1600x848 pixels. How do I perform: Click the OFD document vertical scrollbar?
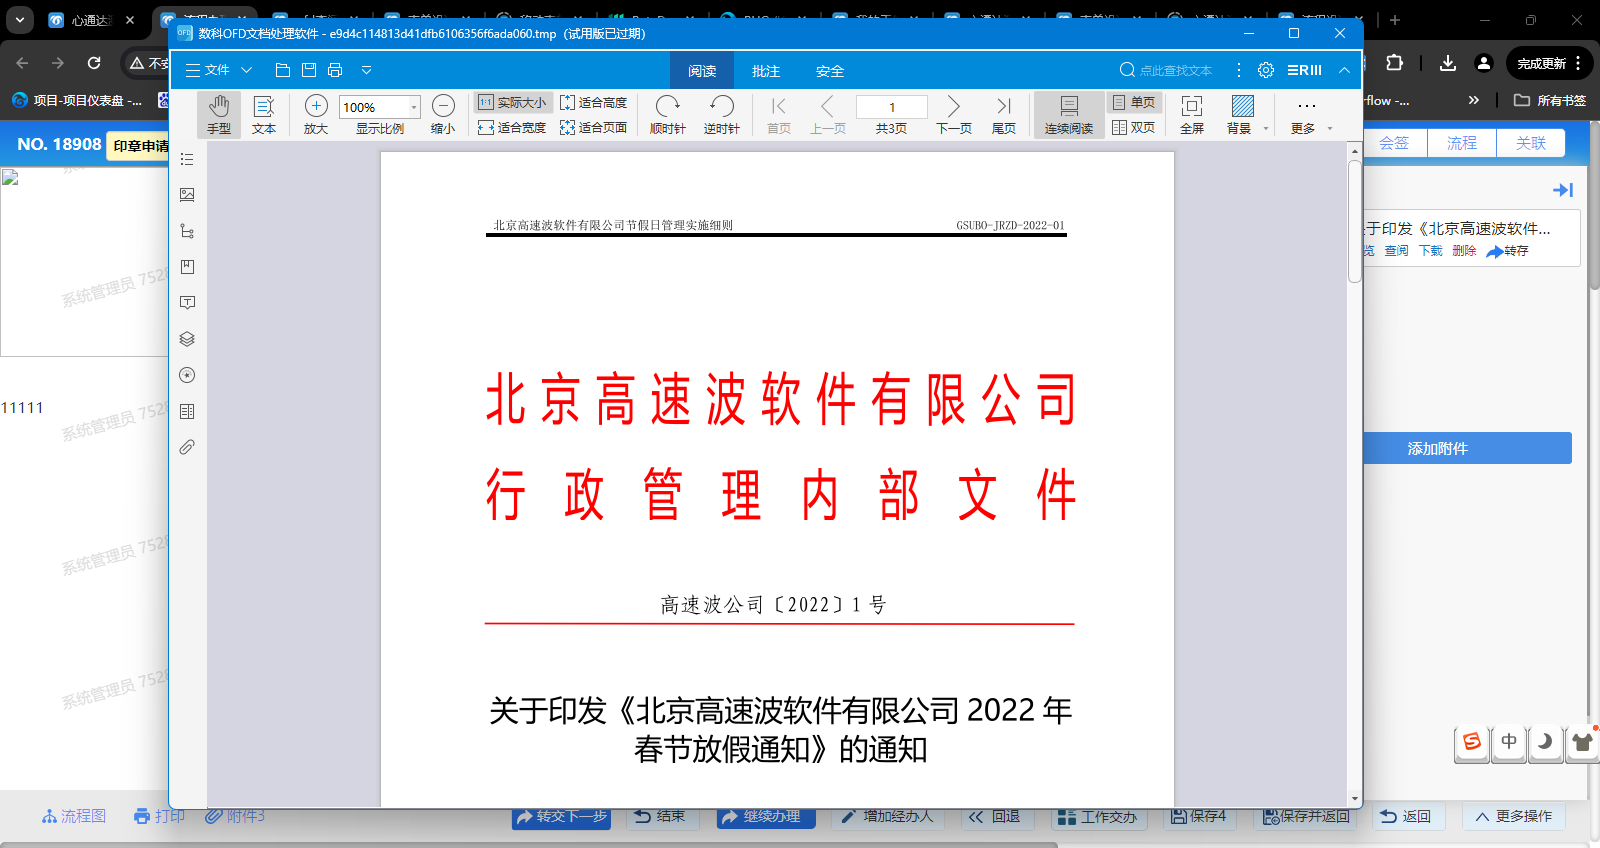(1355, 221)
